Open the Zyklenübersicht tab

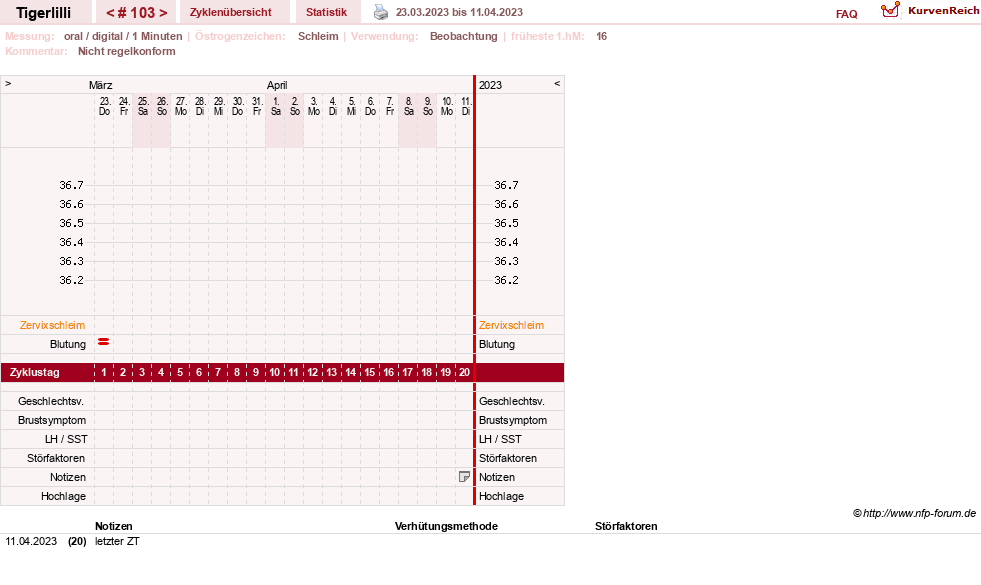pos(231,13)
